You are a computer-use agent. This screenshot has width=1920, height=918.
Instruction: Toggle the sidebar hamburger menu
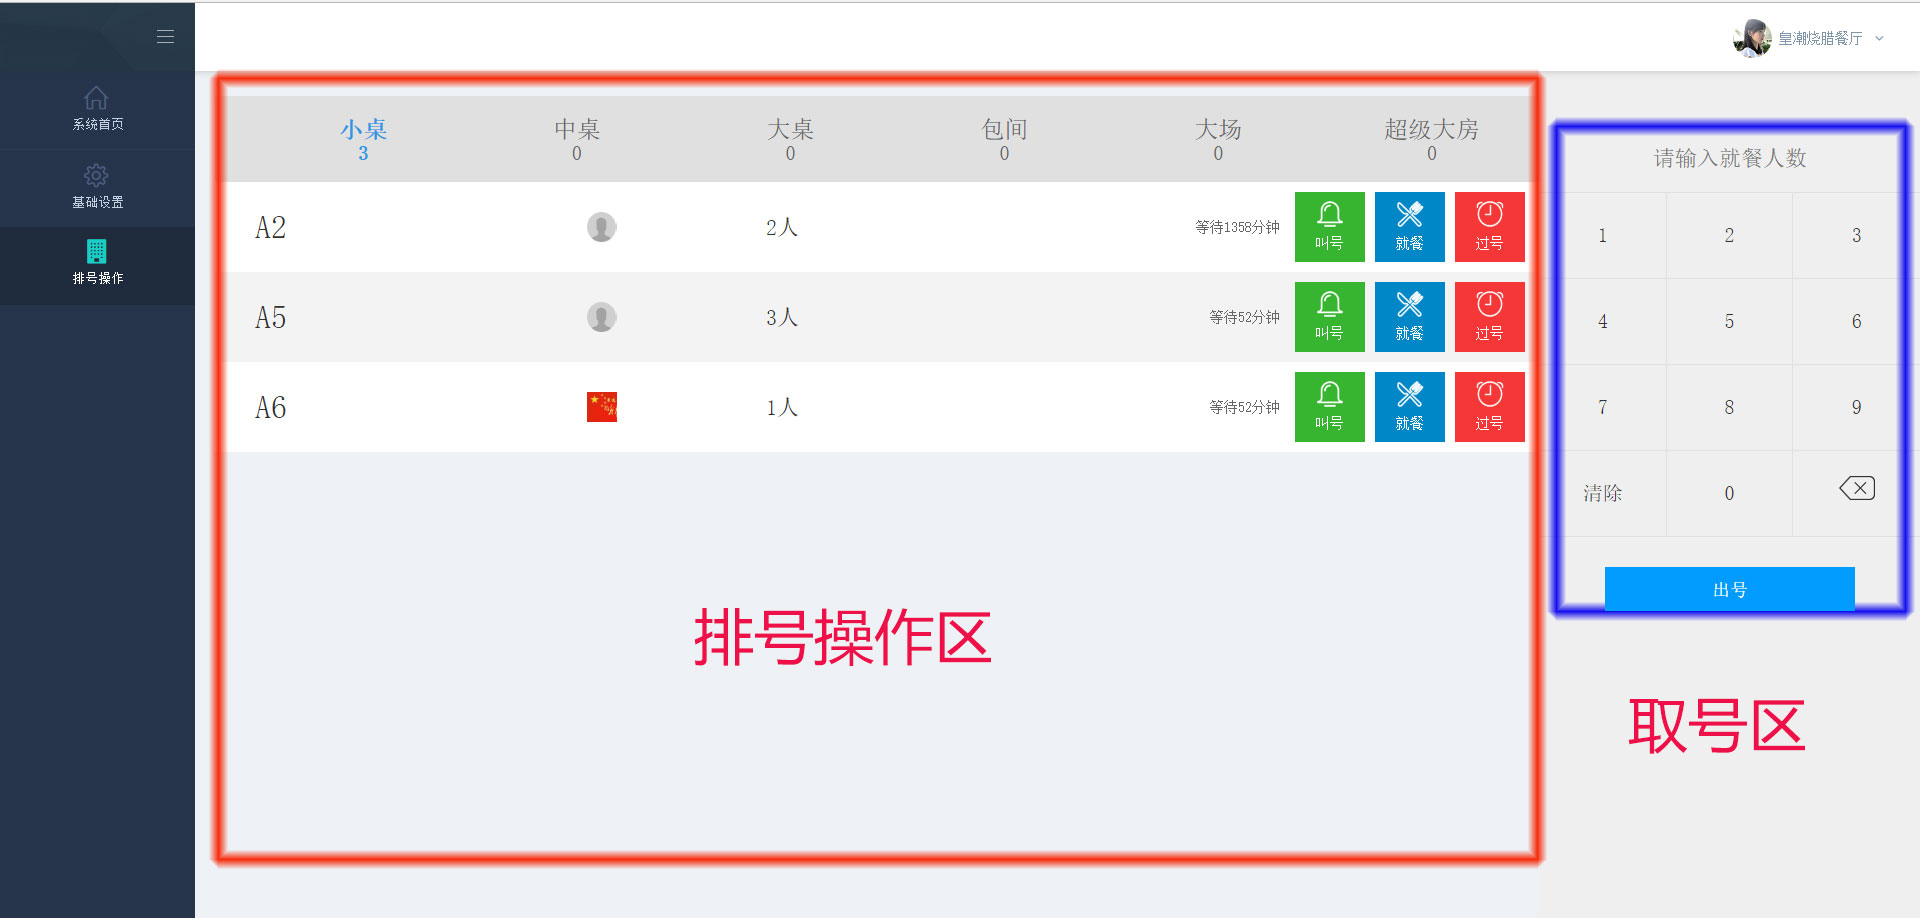tap(165, 37)
